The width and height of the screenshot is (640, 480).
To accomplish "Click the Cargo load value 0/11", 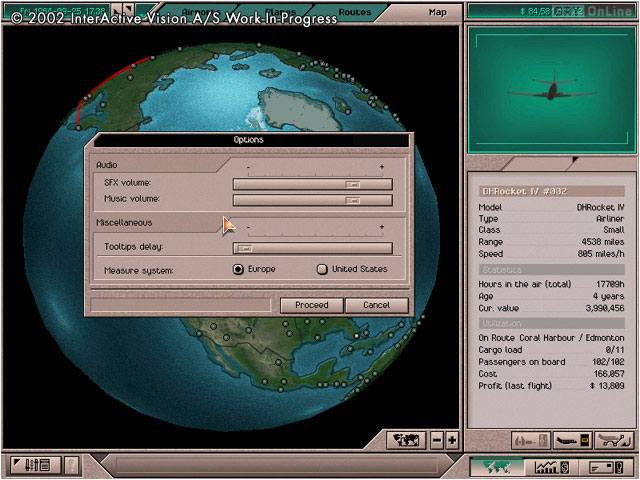I will pyautogui.click(x=615, y=350).
